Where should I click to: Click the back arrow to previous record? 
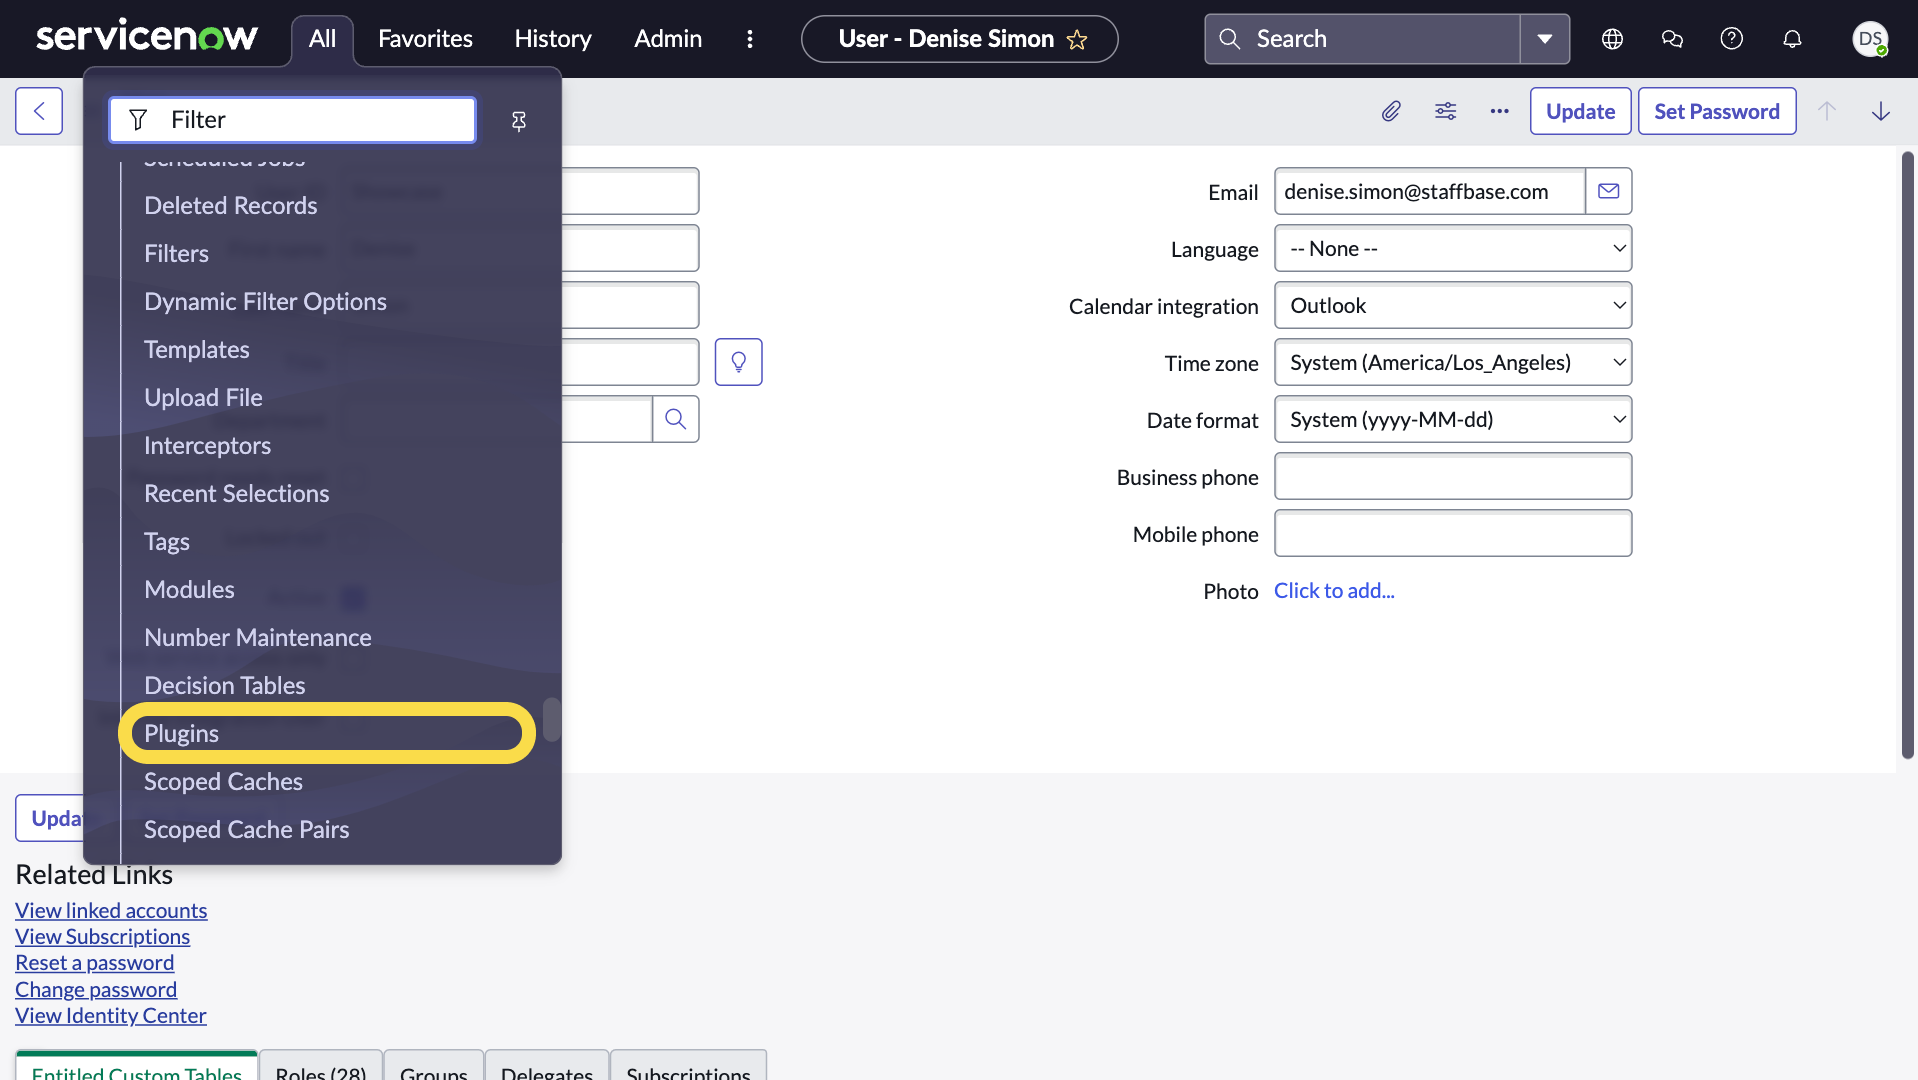click(39, 111)
